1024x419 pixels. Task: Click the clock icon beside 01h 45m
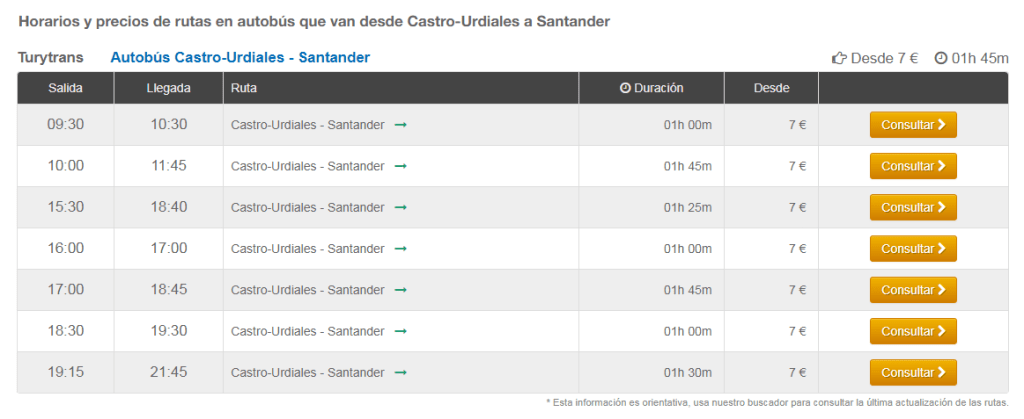coord(941,58)
